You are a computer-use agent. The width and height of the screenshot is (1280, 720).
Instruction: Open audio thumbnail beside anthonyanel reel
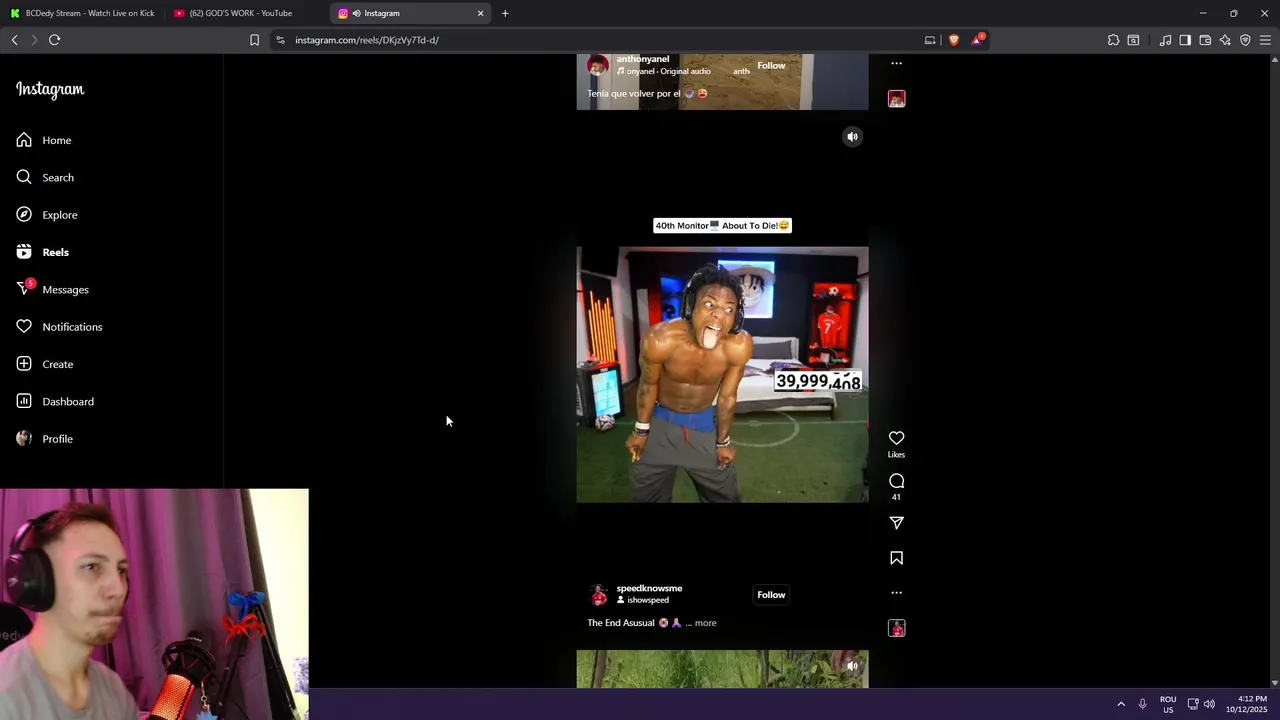pos(896,99)
